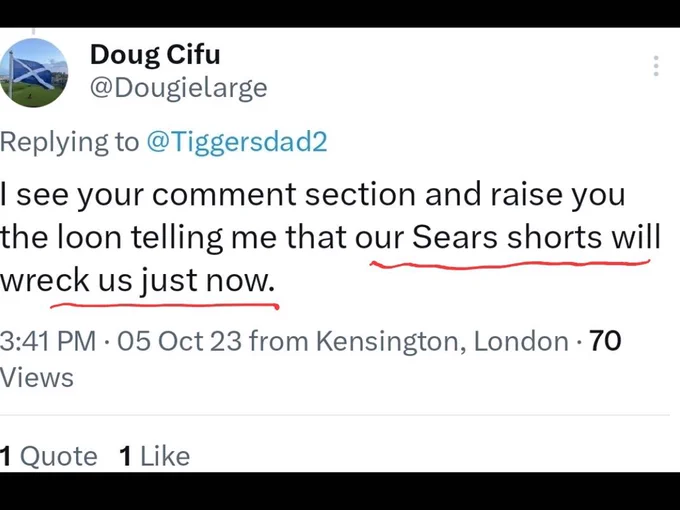
Task: Open the three-dot more options menu
Action: pyautogui.click(x=656, y=66)
